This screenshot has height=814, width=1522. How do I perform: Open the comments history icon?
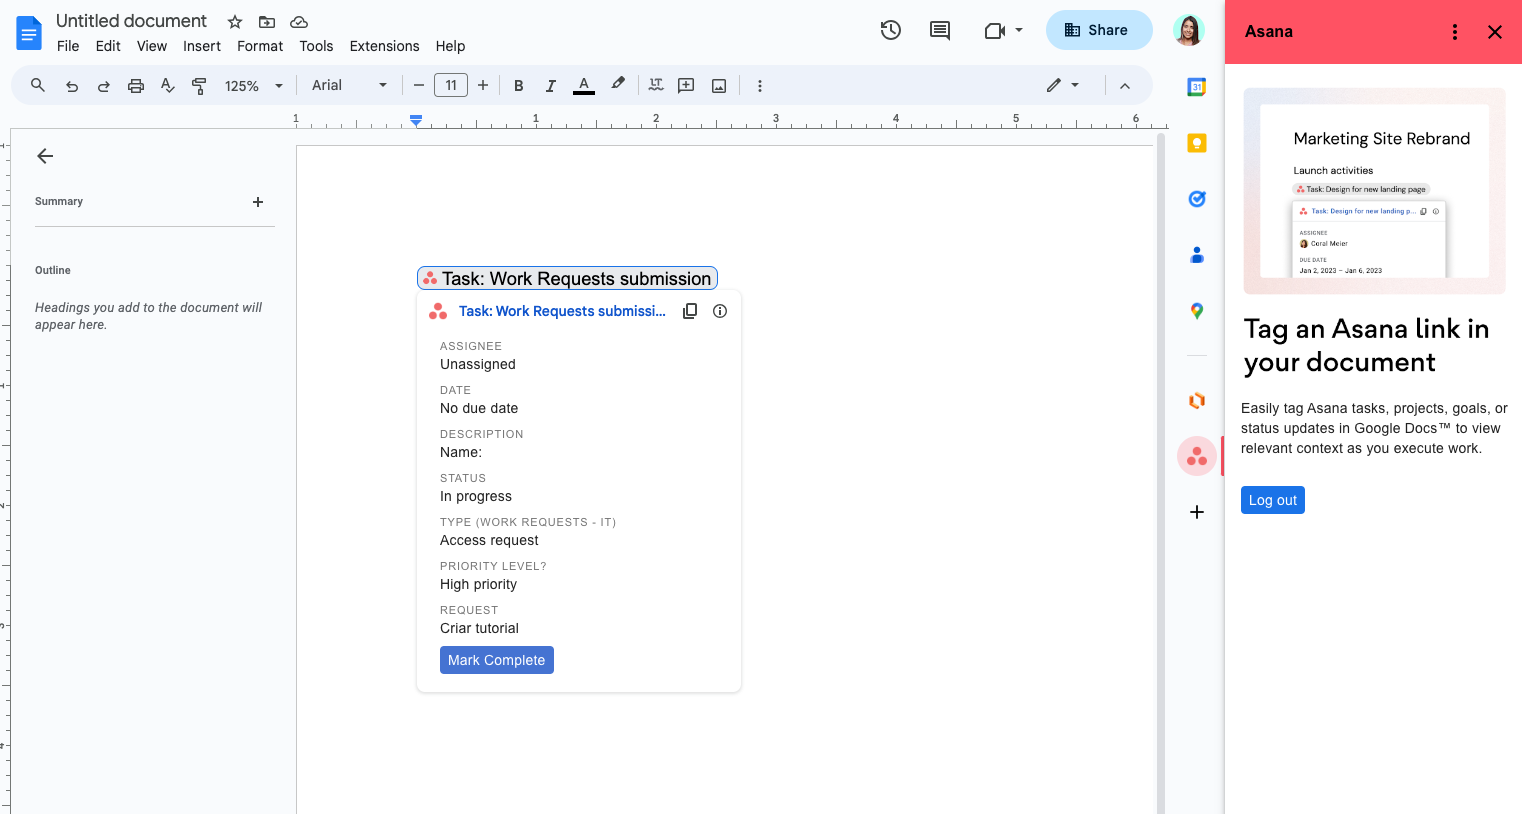point(940,30)
